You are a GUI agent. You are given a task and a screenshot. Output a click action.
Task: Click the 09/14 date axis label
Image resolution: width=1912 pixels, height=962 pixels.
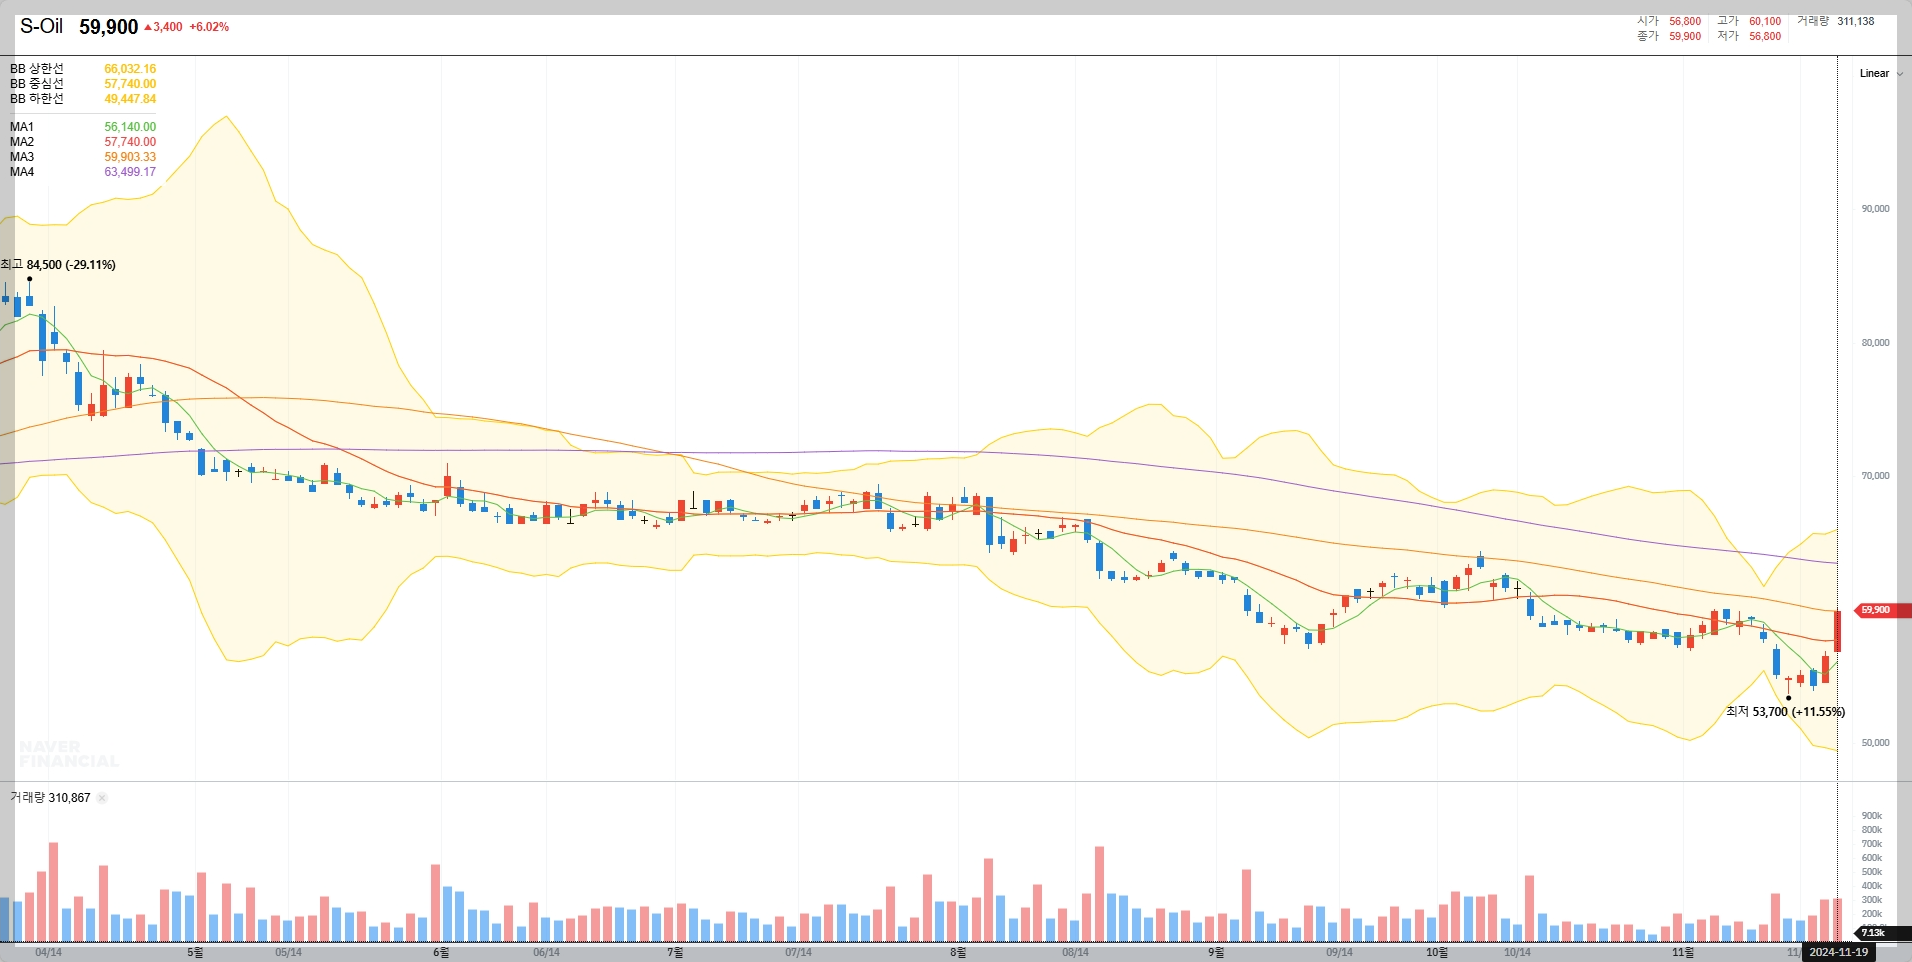1339,953
